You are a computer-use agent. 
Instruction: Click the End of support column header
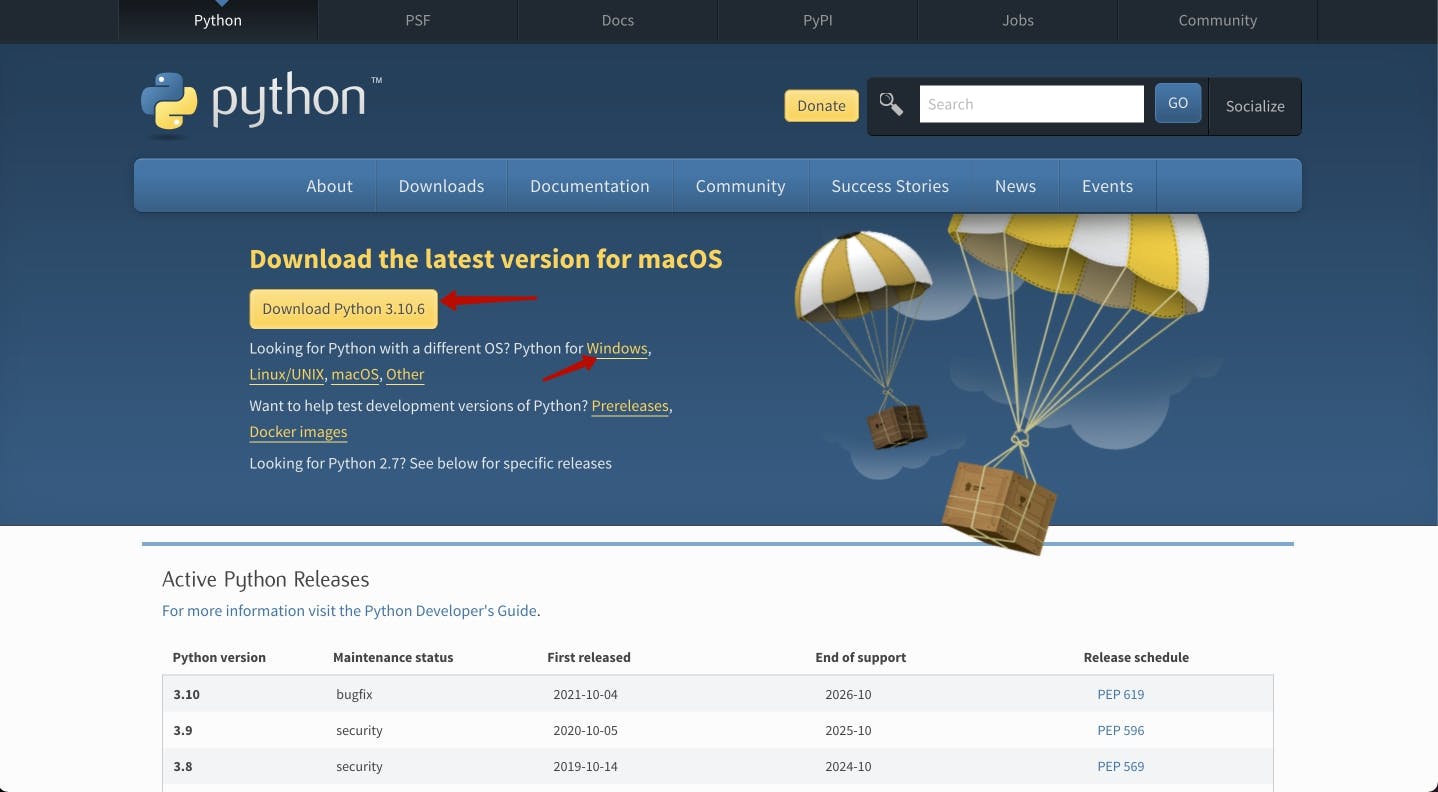click(x=861, y=657)
